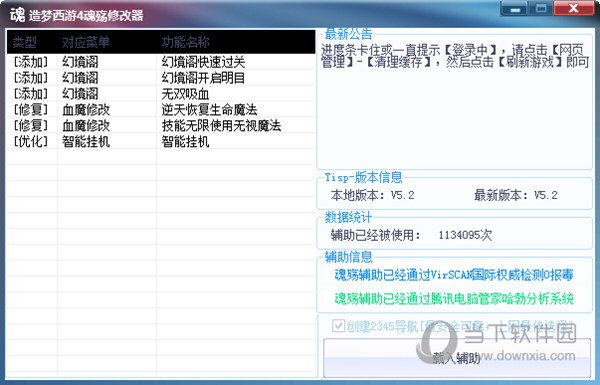
Task: Click the [添加] cell of 幻境阁快速过关 row
Action: click(x=31, y=62)
